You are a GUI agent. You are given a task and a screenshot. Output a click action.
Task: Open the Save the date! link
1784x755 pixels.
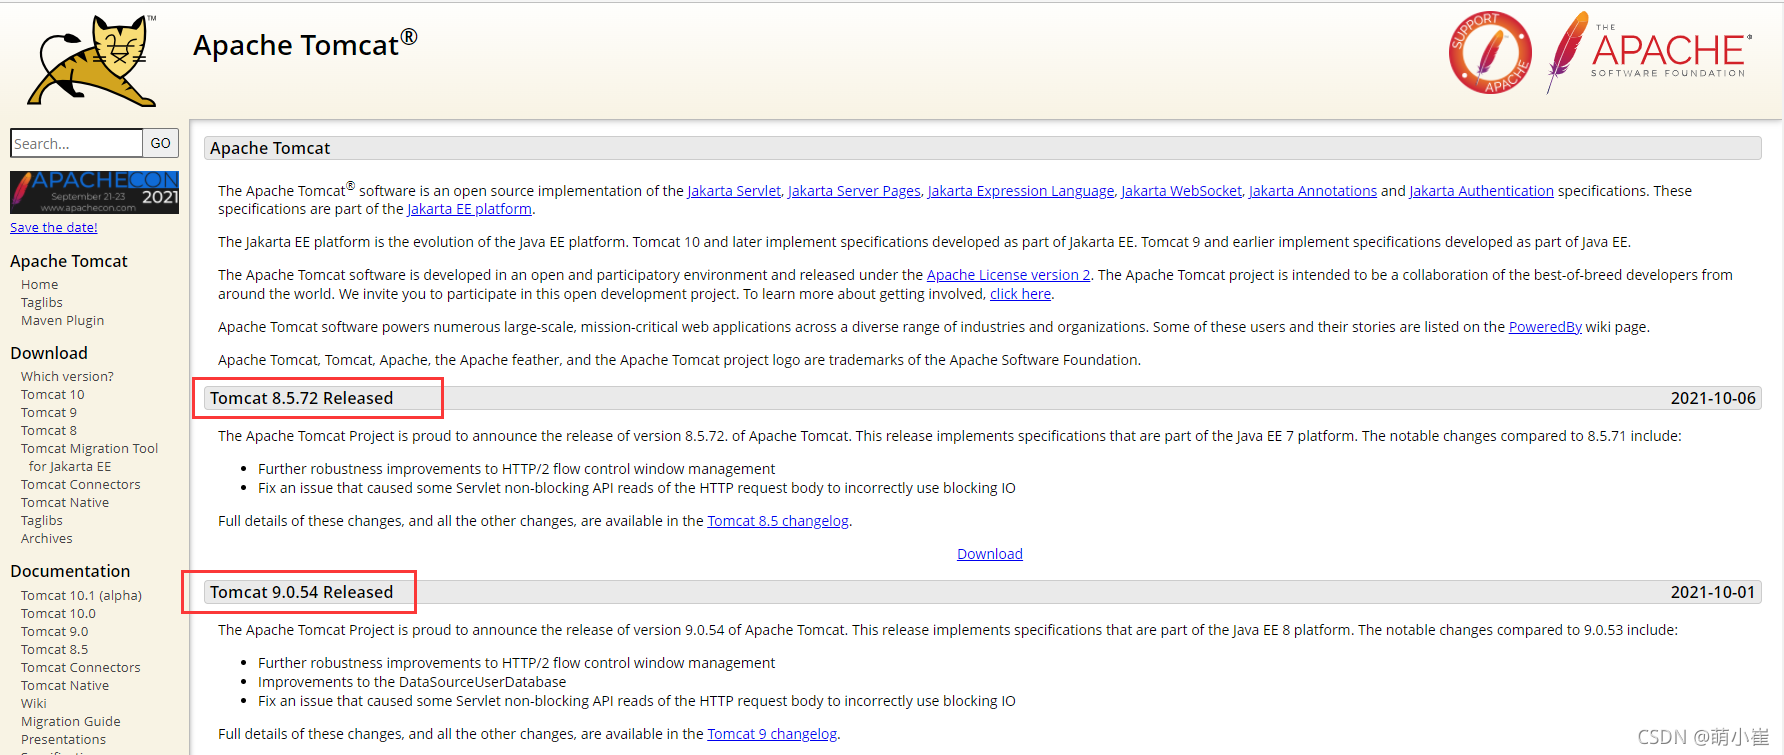54,228
